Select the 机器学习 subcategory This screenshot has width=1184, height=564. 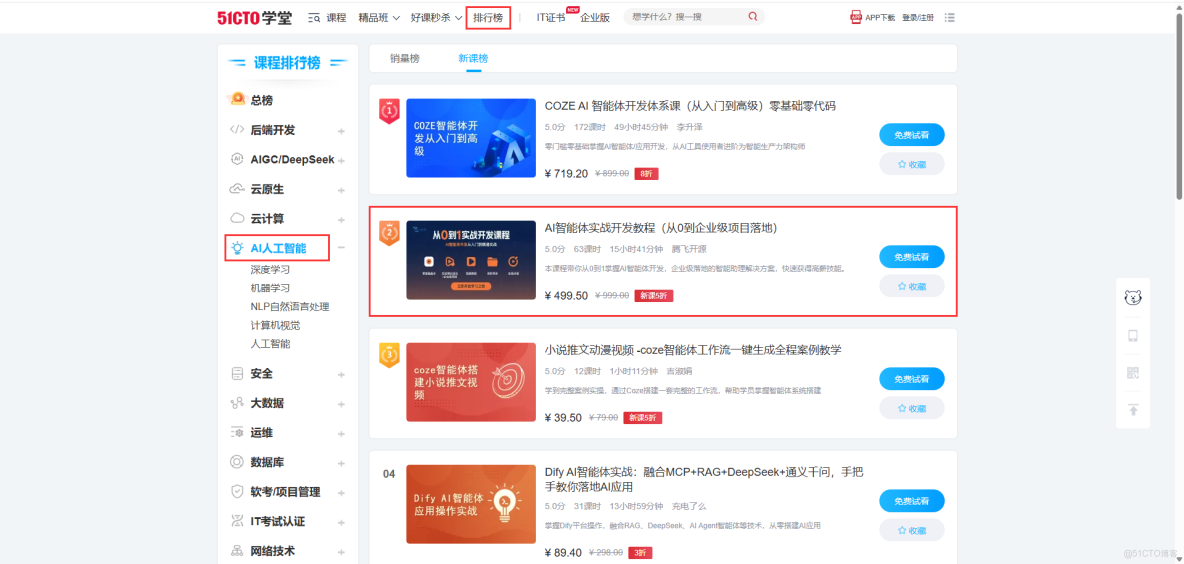[270, 288]
